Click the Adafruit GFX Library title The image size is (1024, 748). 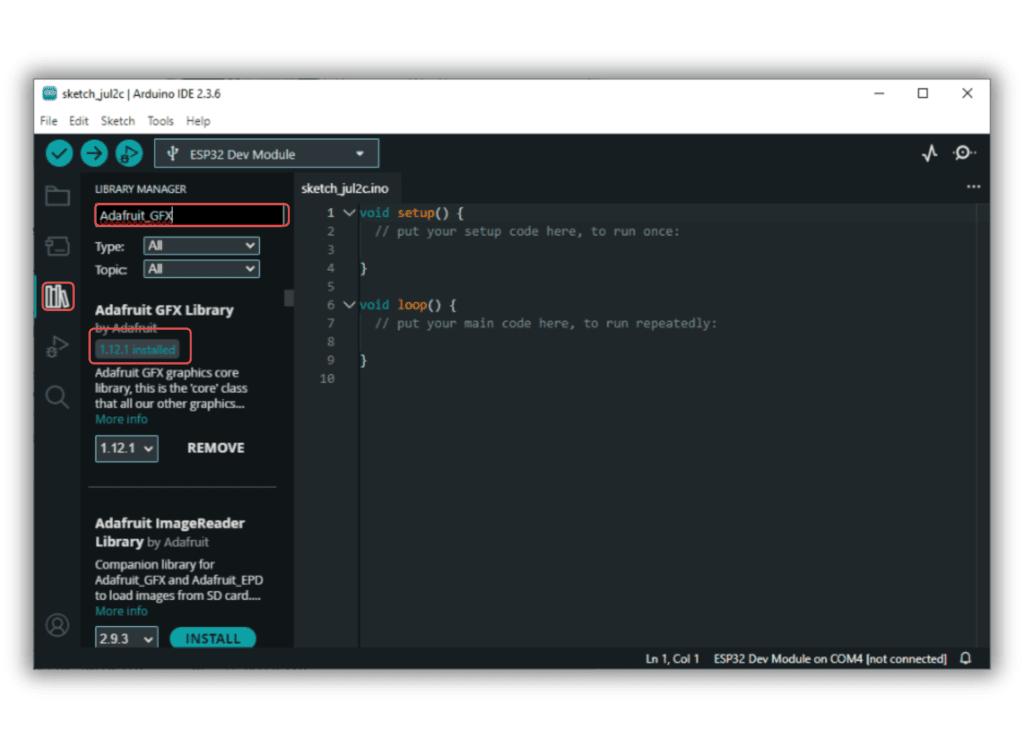(x=164, y=310)
